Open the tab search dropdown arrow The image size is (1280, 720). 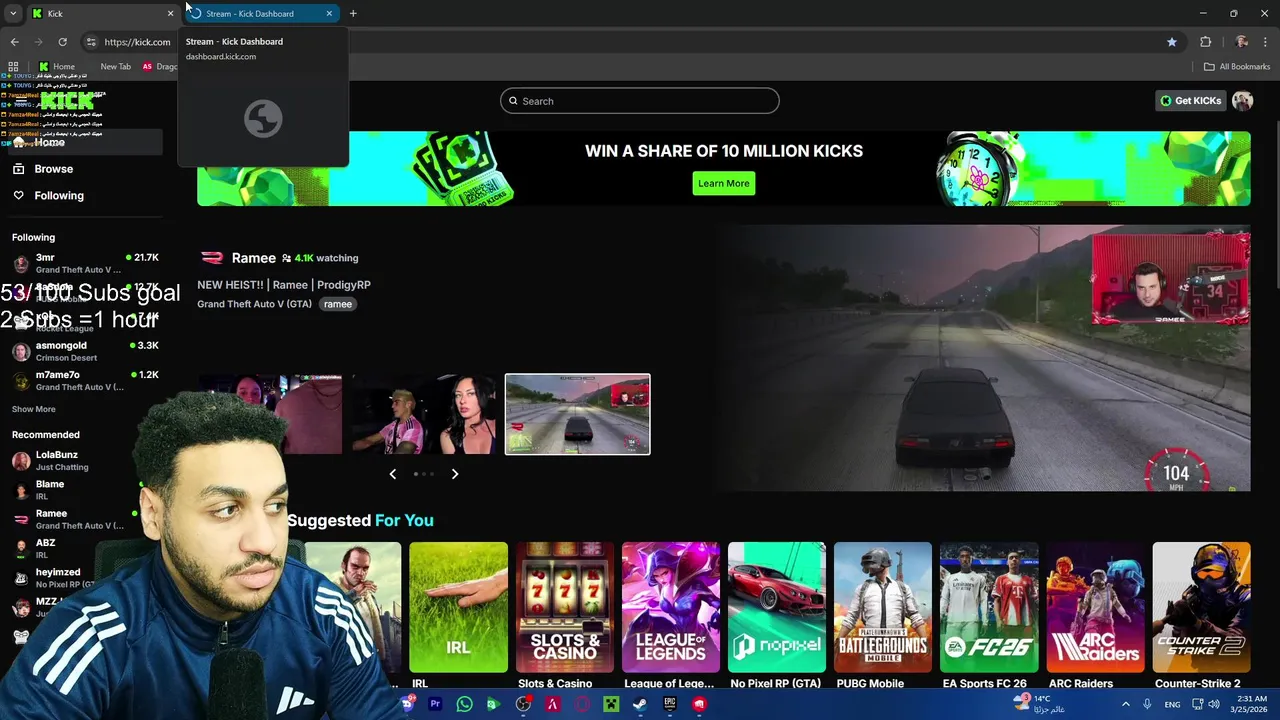[13, 14]
